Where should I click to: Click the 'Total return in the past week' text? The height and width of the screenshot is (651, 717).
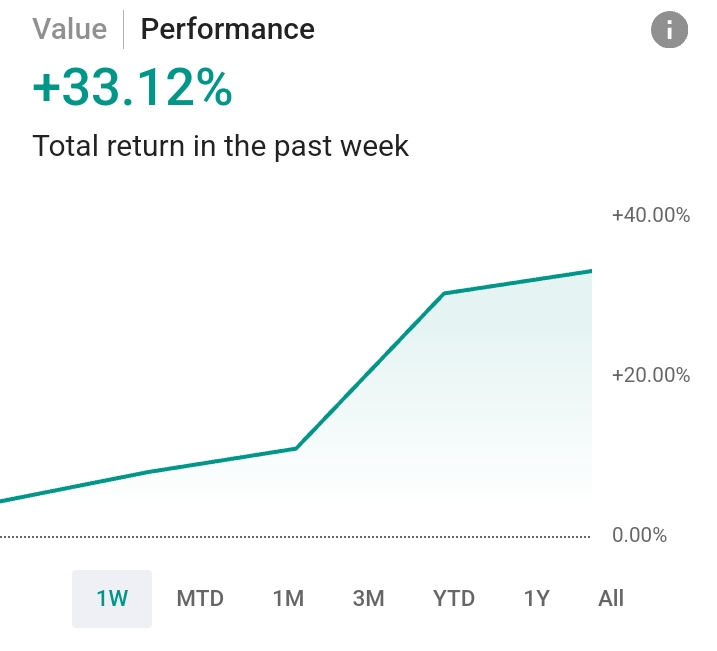[x=221, y=146]
